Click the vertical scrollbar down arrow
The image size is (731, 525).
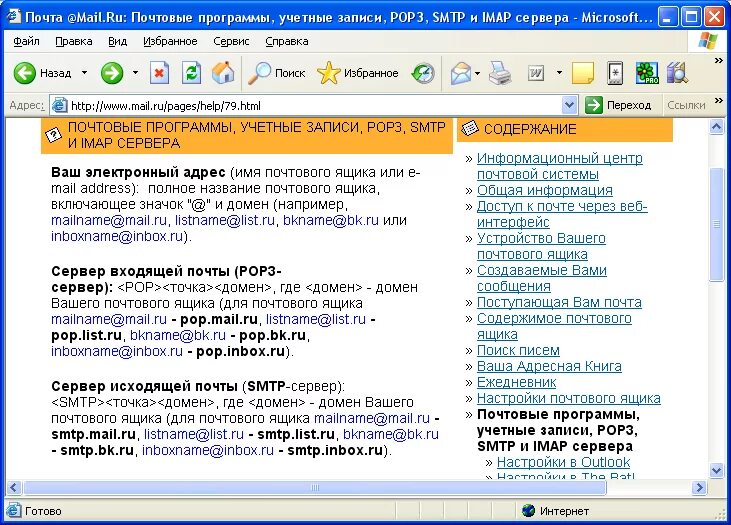[x=717, y=470]
